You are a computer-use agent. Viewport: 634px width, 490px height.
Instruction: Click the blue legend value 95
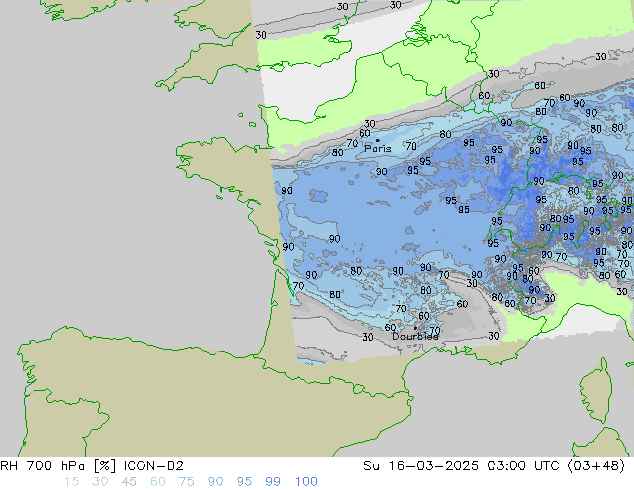tap(244, 482)
